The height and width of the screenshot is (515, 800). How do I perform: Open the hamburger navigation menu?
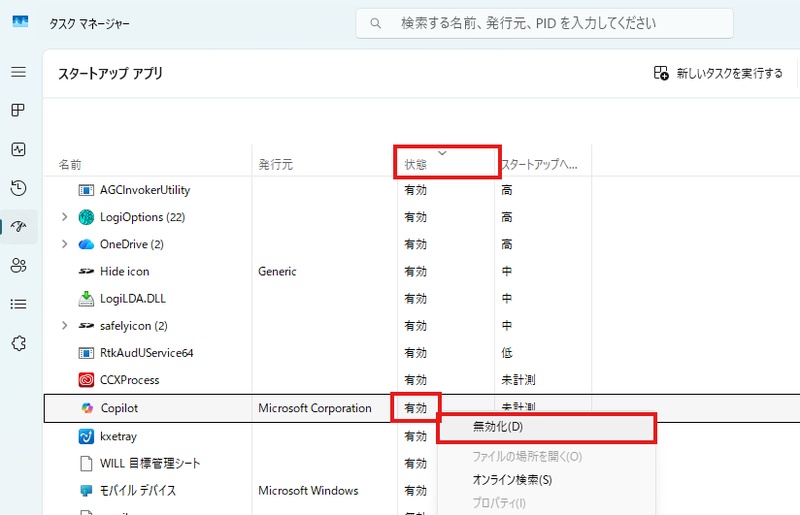click(x=18, y=72)
